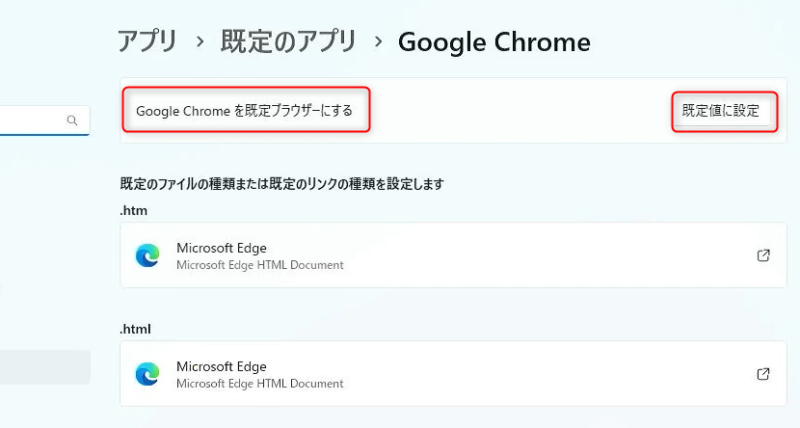Open external-link icon for .html row
The height and width of the screenshot is (428, 800).
click(763, 374)
